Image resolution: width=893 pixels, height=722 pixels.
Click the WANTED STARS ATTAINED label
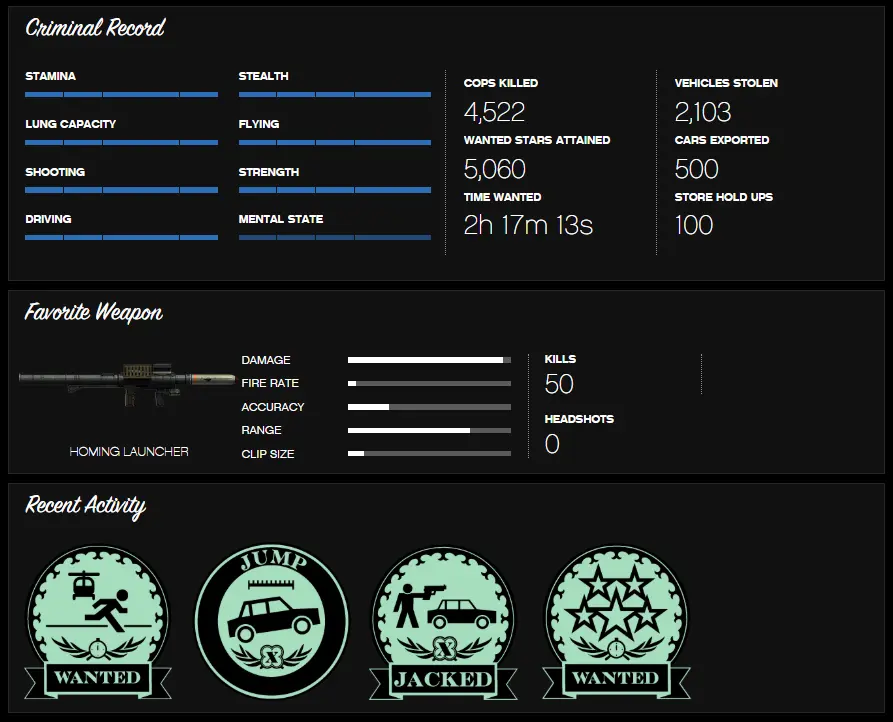point(536,140)
